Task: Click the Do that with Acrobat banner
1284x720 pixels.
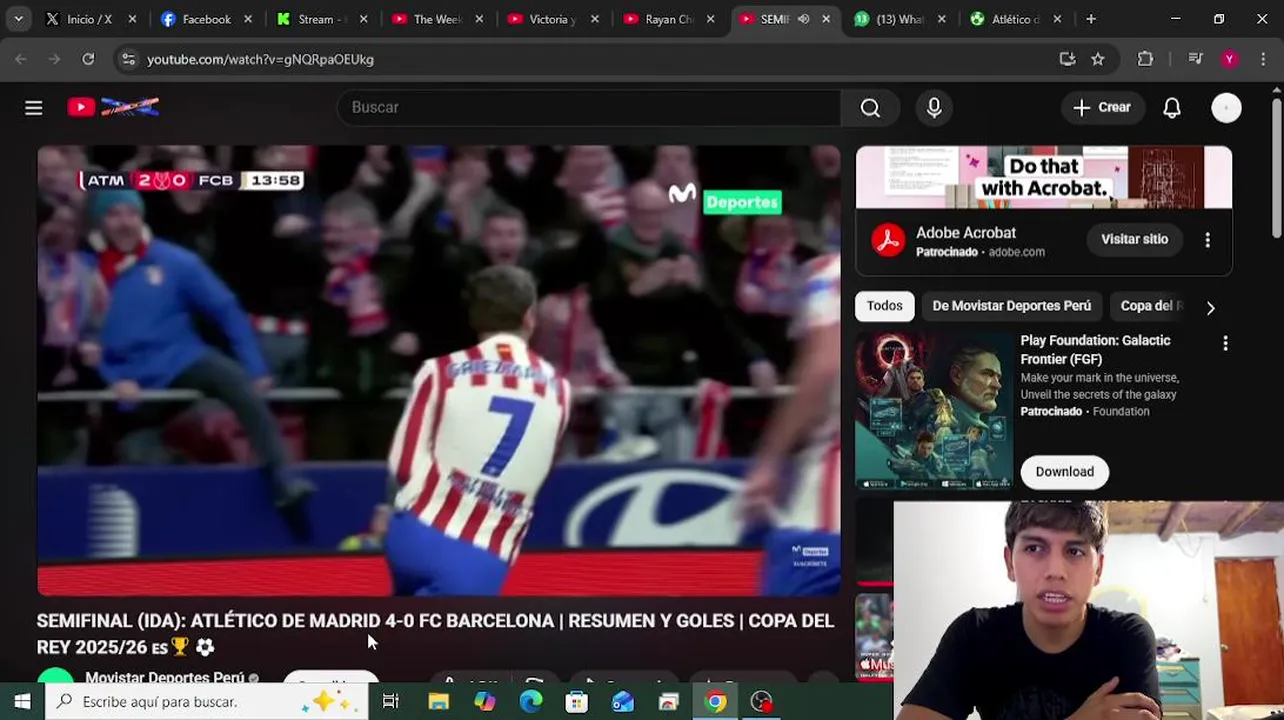Action: [1044, 177]
